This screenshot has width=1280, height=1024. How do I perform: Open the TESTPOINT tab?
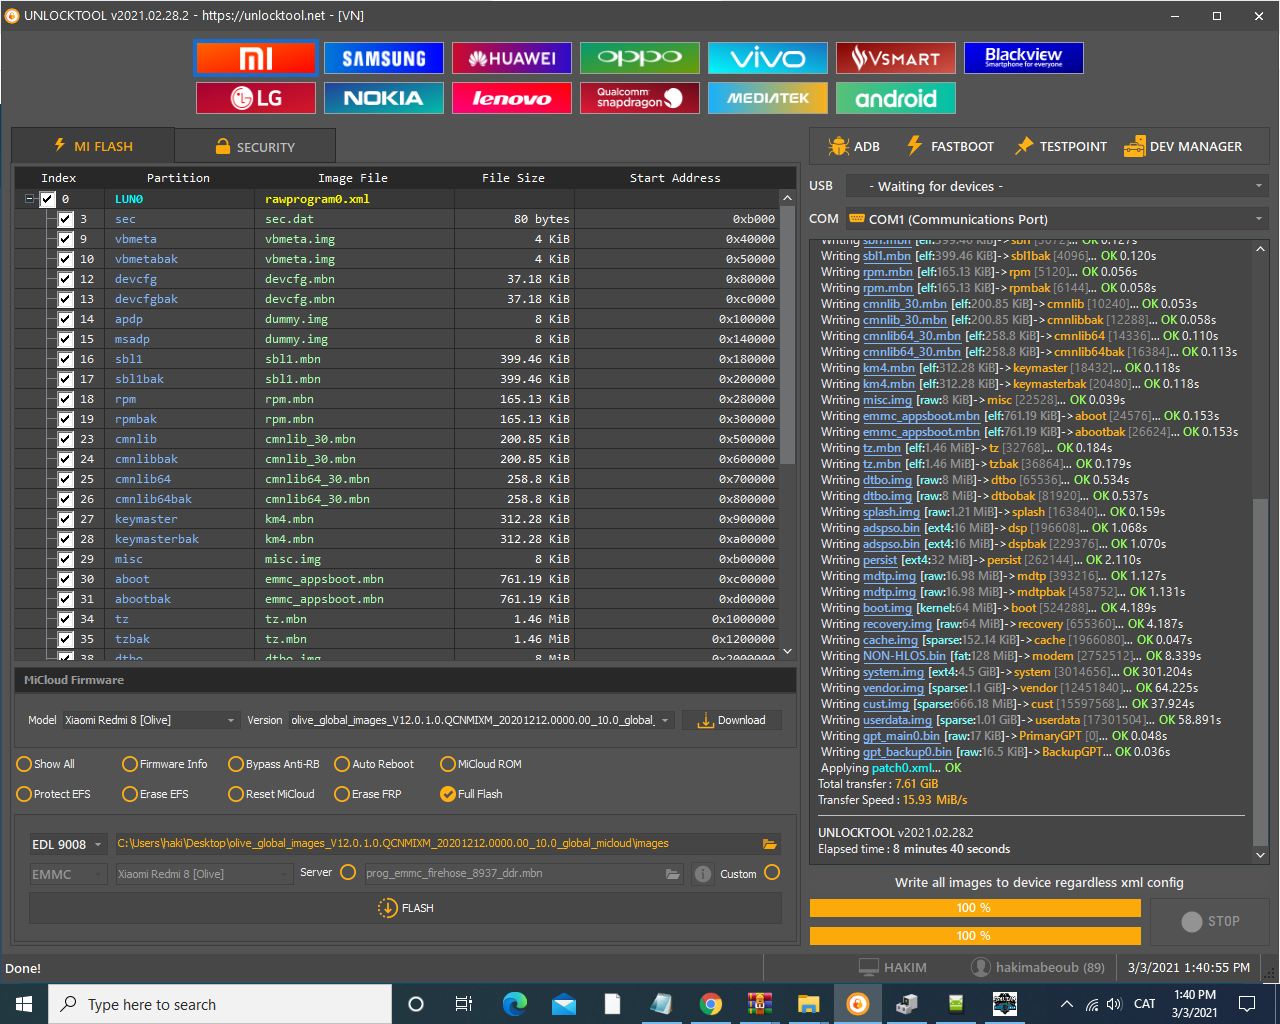[x=1061, y=146]
